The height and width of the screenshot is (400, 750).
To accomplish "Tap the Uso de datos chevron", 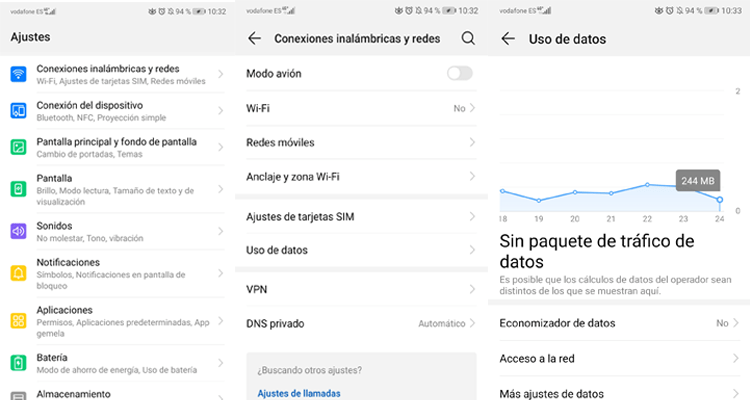I will [472, 250].
